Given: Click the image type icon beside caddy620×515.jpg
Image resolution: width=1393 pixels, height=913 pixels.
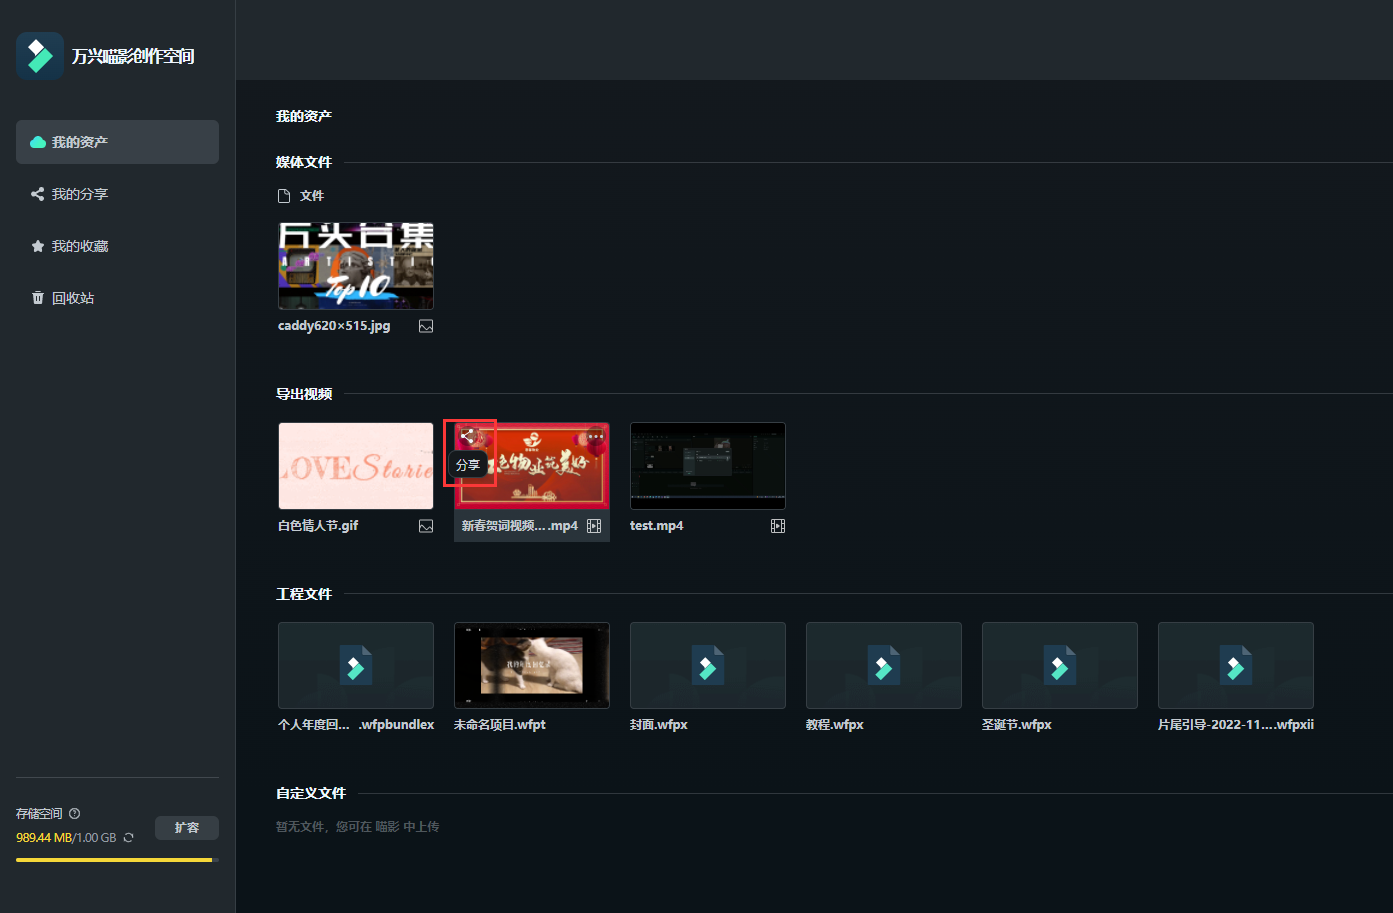Looking at the screenshot, I should (x=426, y=326).
